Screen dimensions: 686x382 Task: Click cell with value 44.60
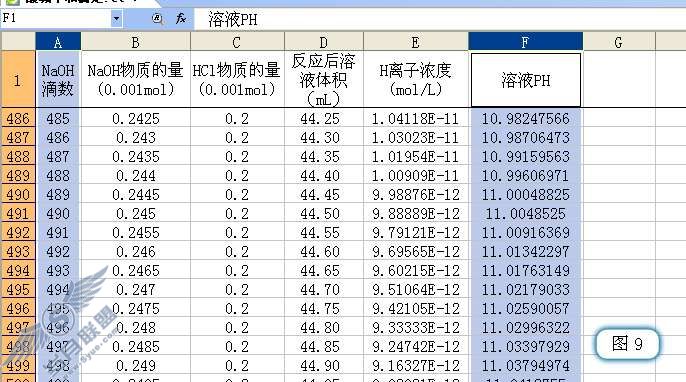coord(324,251)
